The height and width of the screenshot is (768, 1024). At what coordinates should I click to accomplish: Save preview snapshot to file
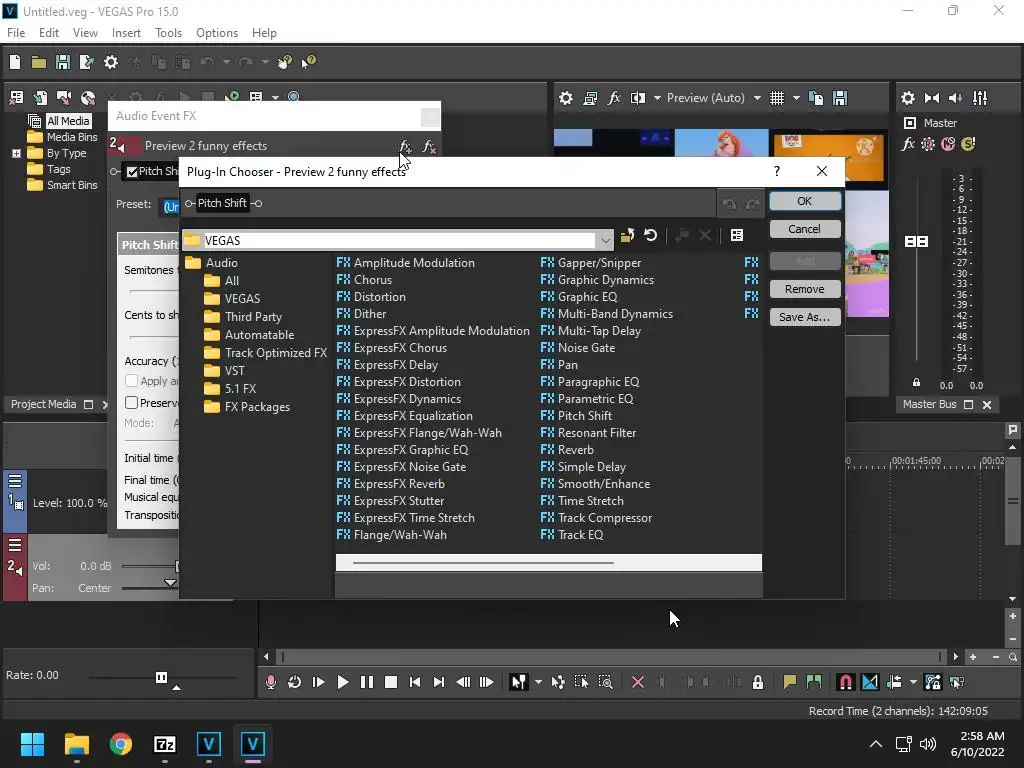[840, 98]
